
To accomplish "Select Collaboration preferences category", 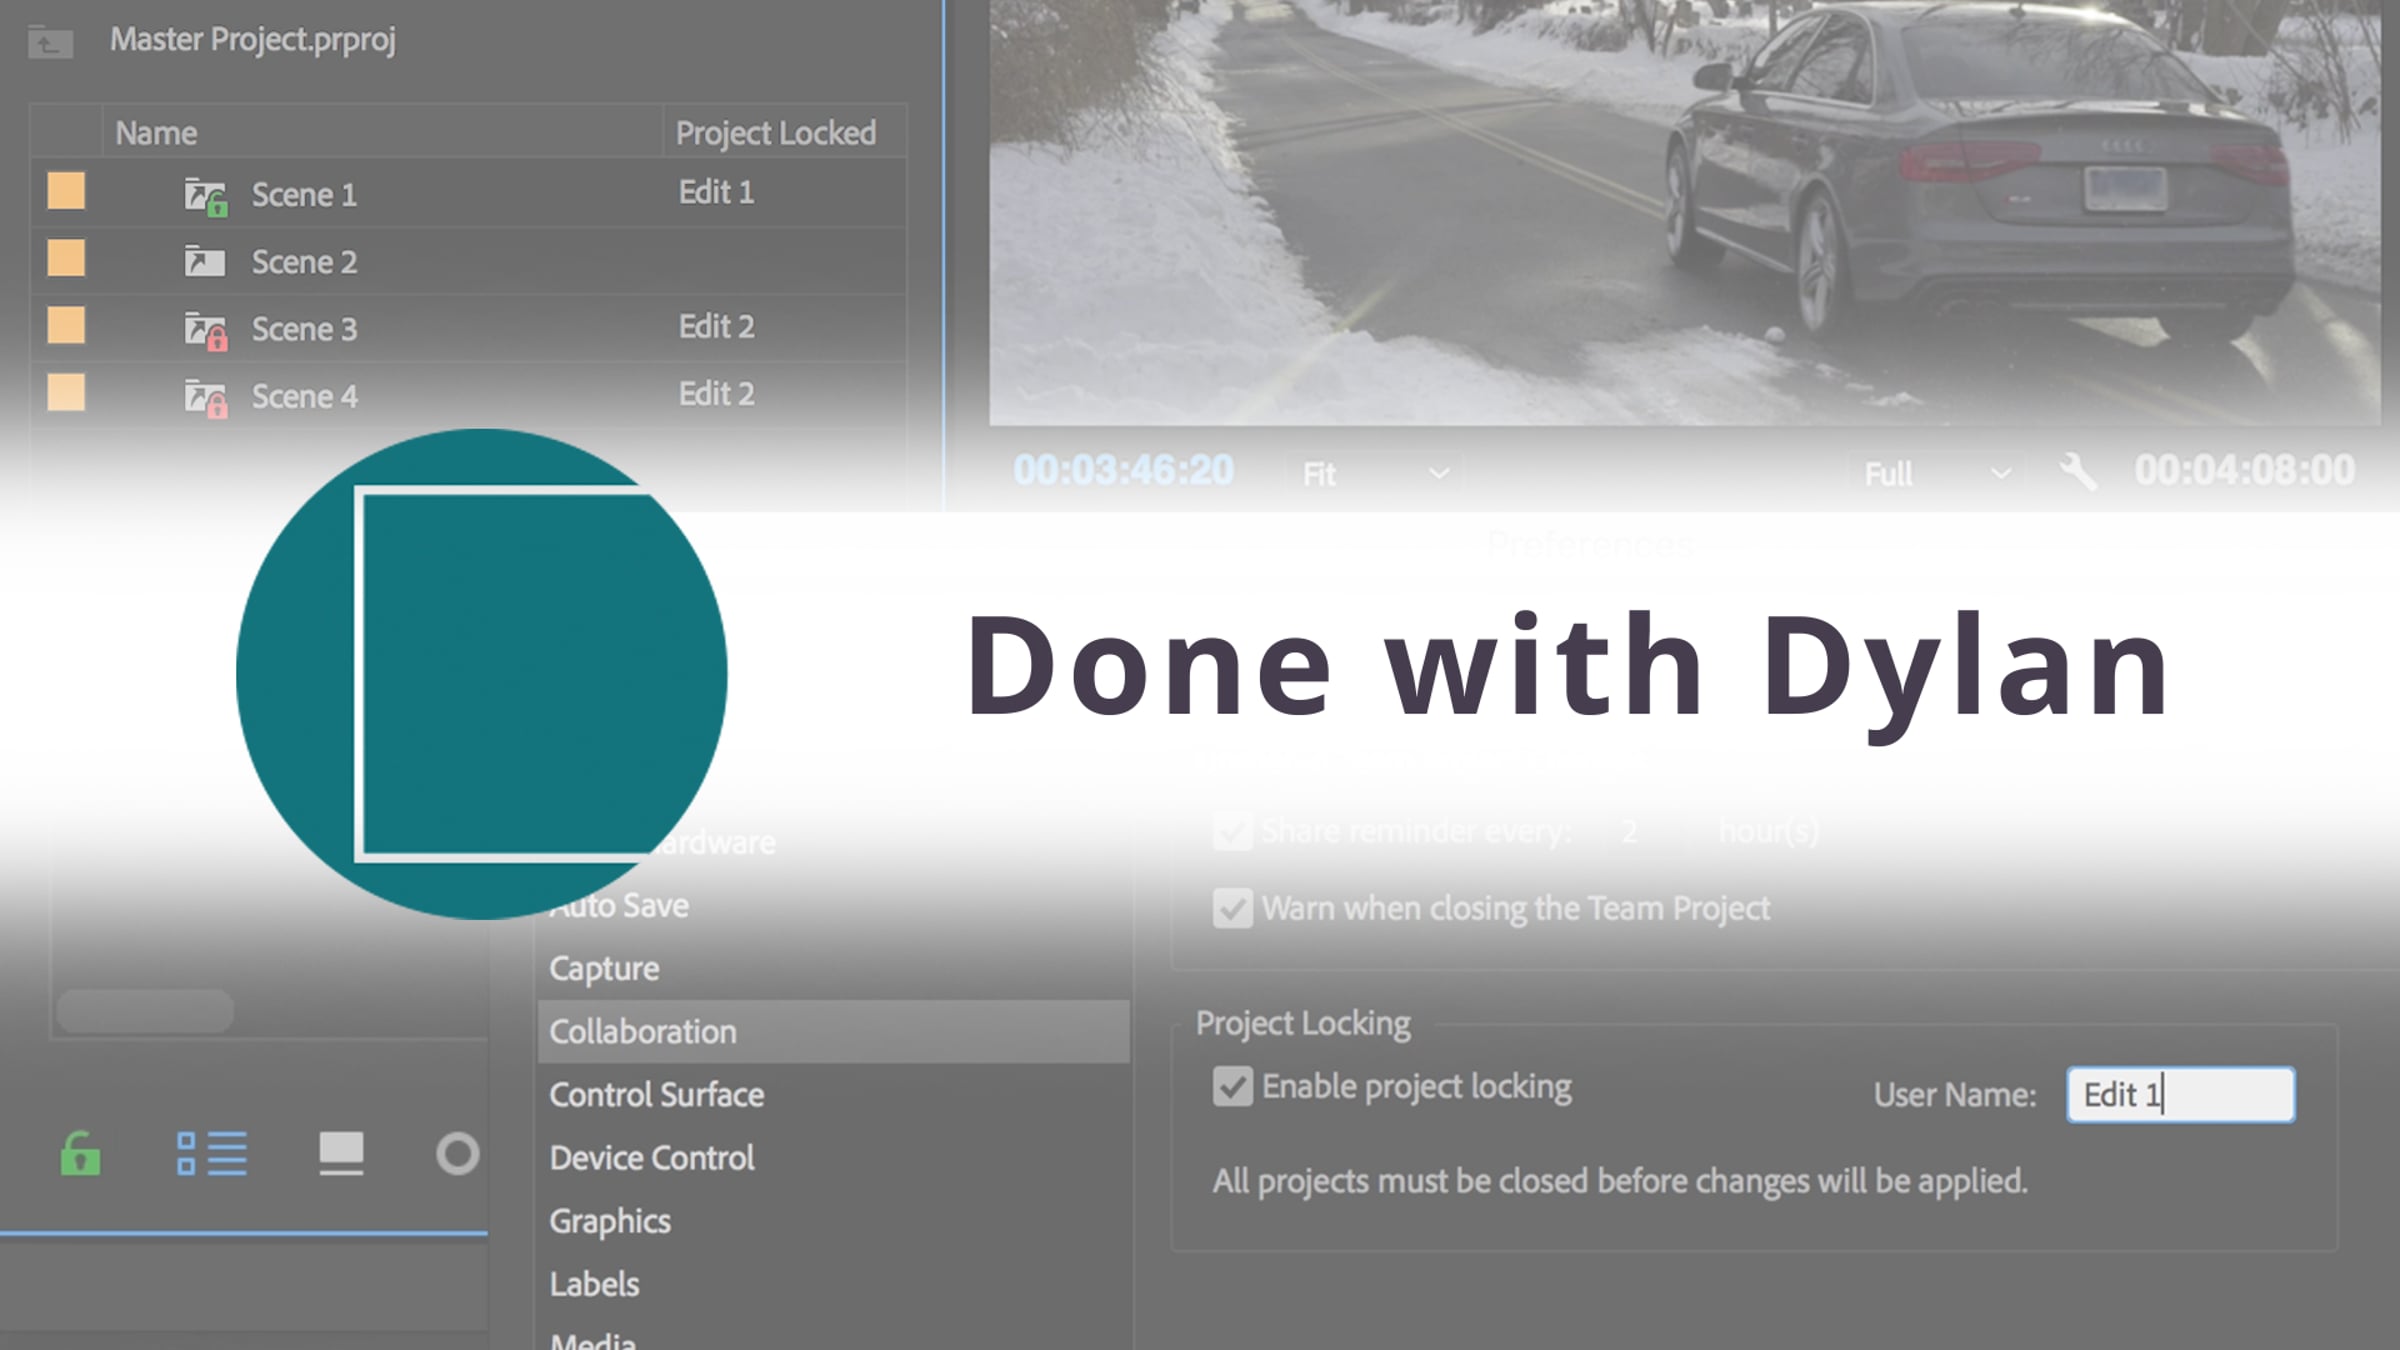I will coord(642,1032).
